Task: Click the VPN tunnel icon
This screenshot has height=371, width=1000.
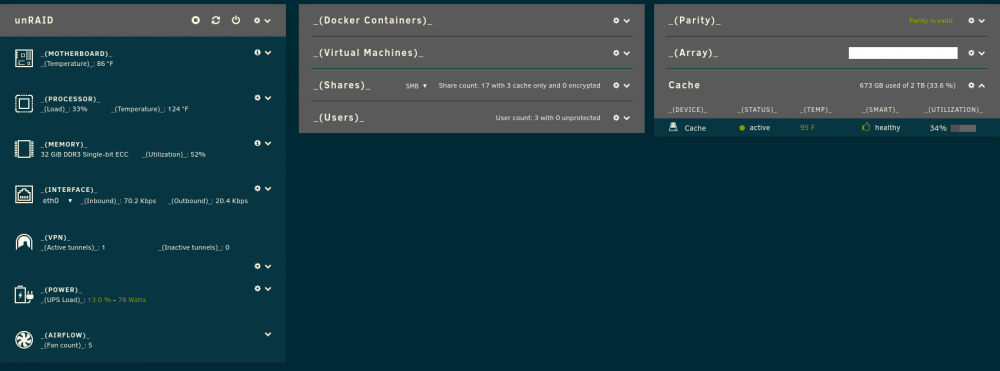Action: point(24,242)
